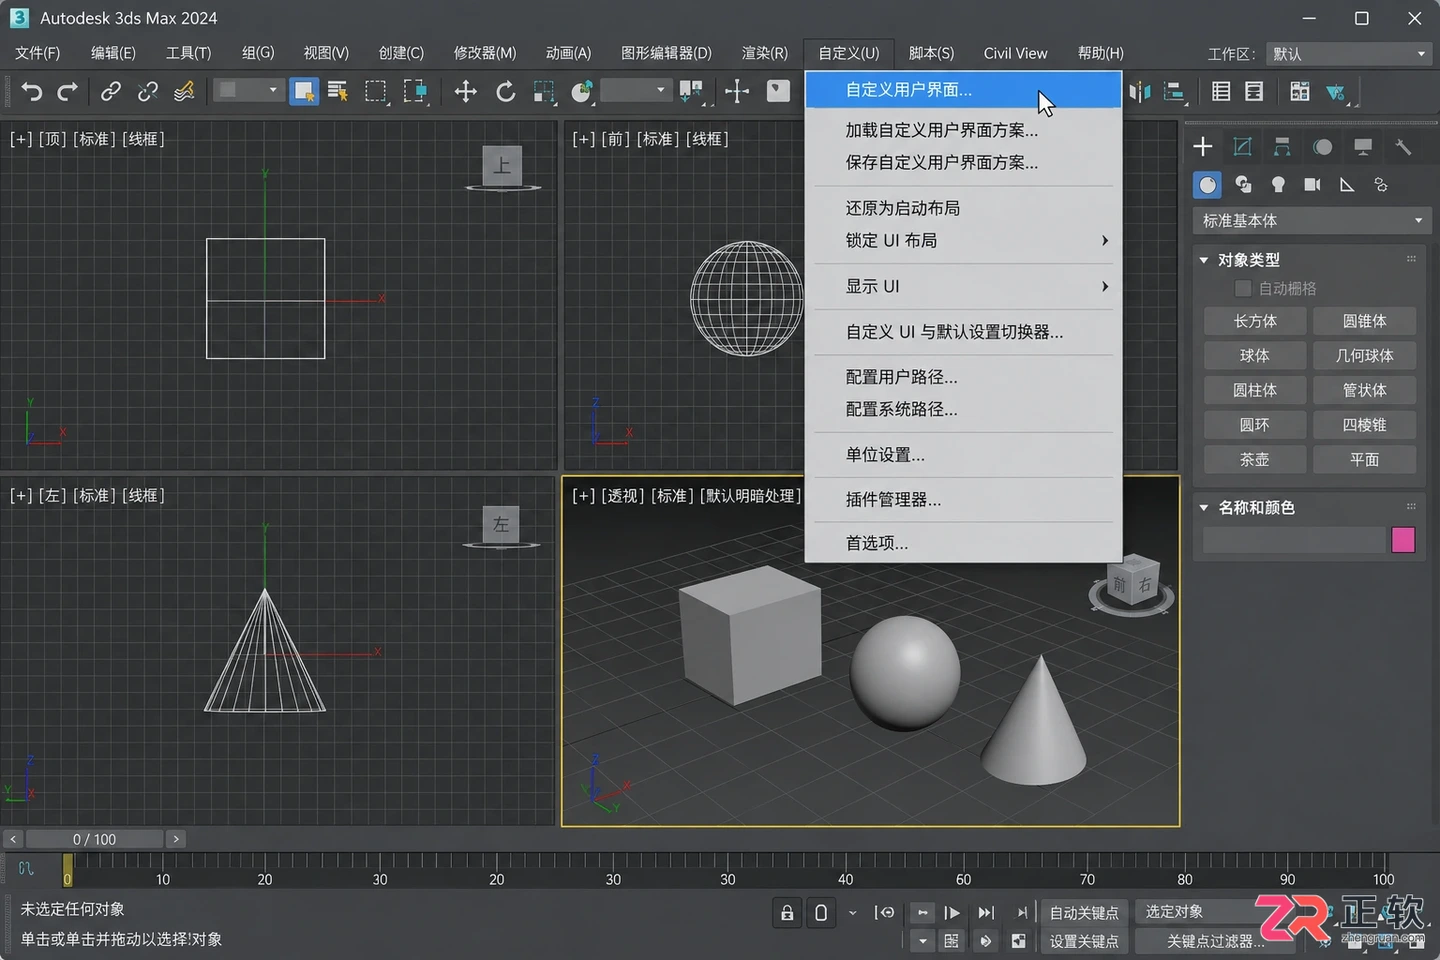Toggle 自动关键点 auto key mode
This screenshot has height=960, width=1440.
[1084, 912]
